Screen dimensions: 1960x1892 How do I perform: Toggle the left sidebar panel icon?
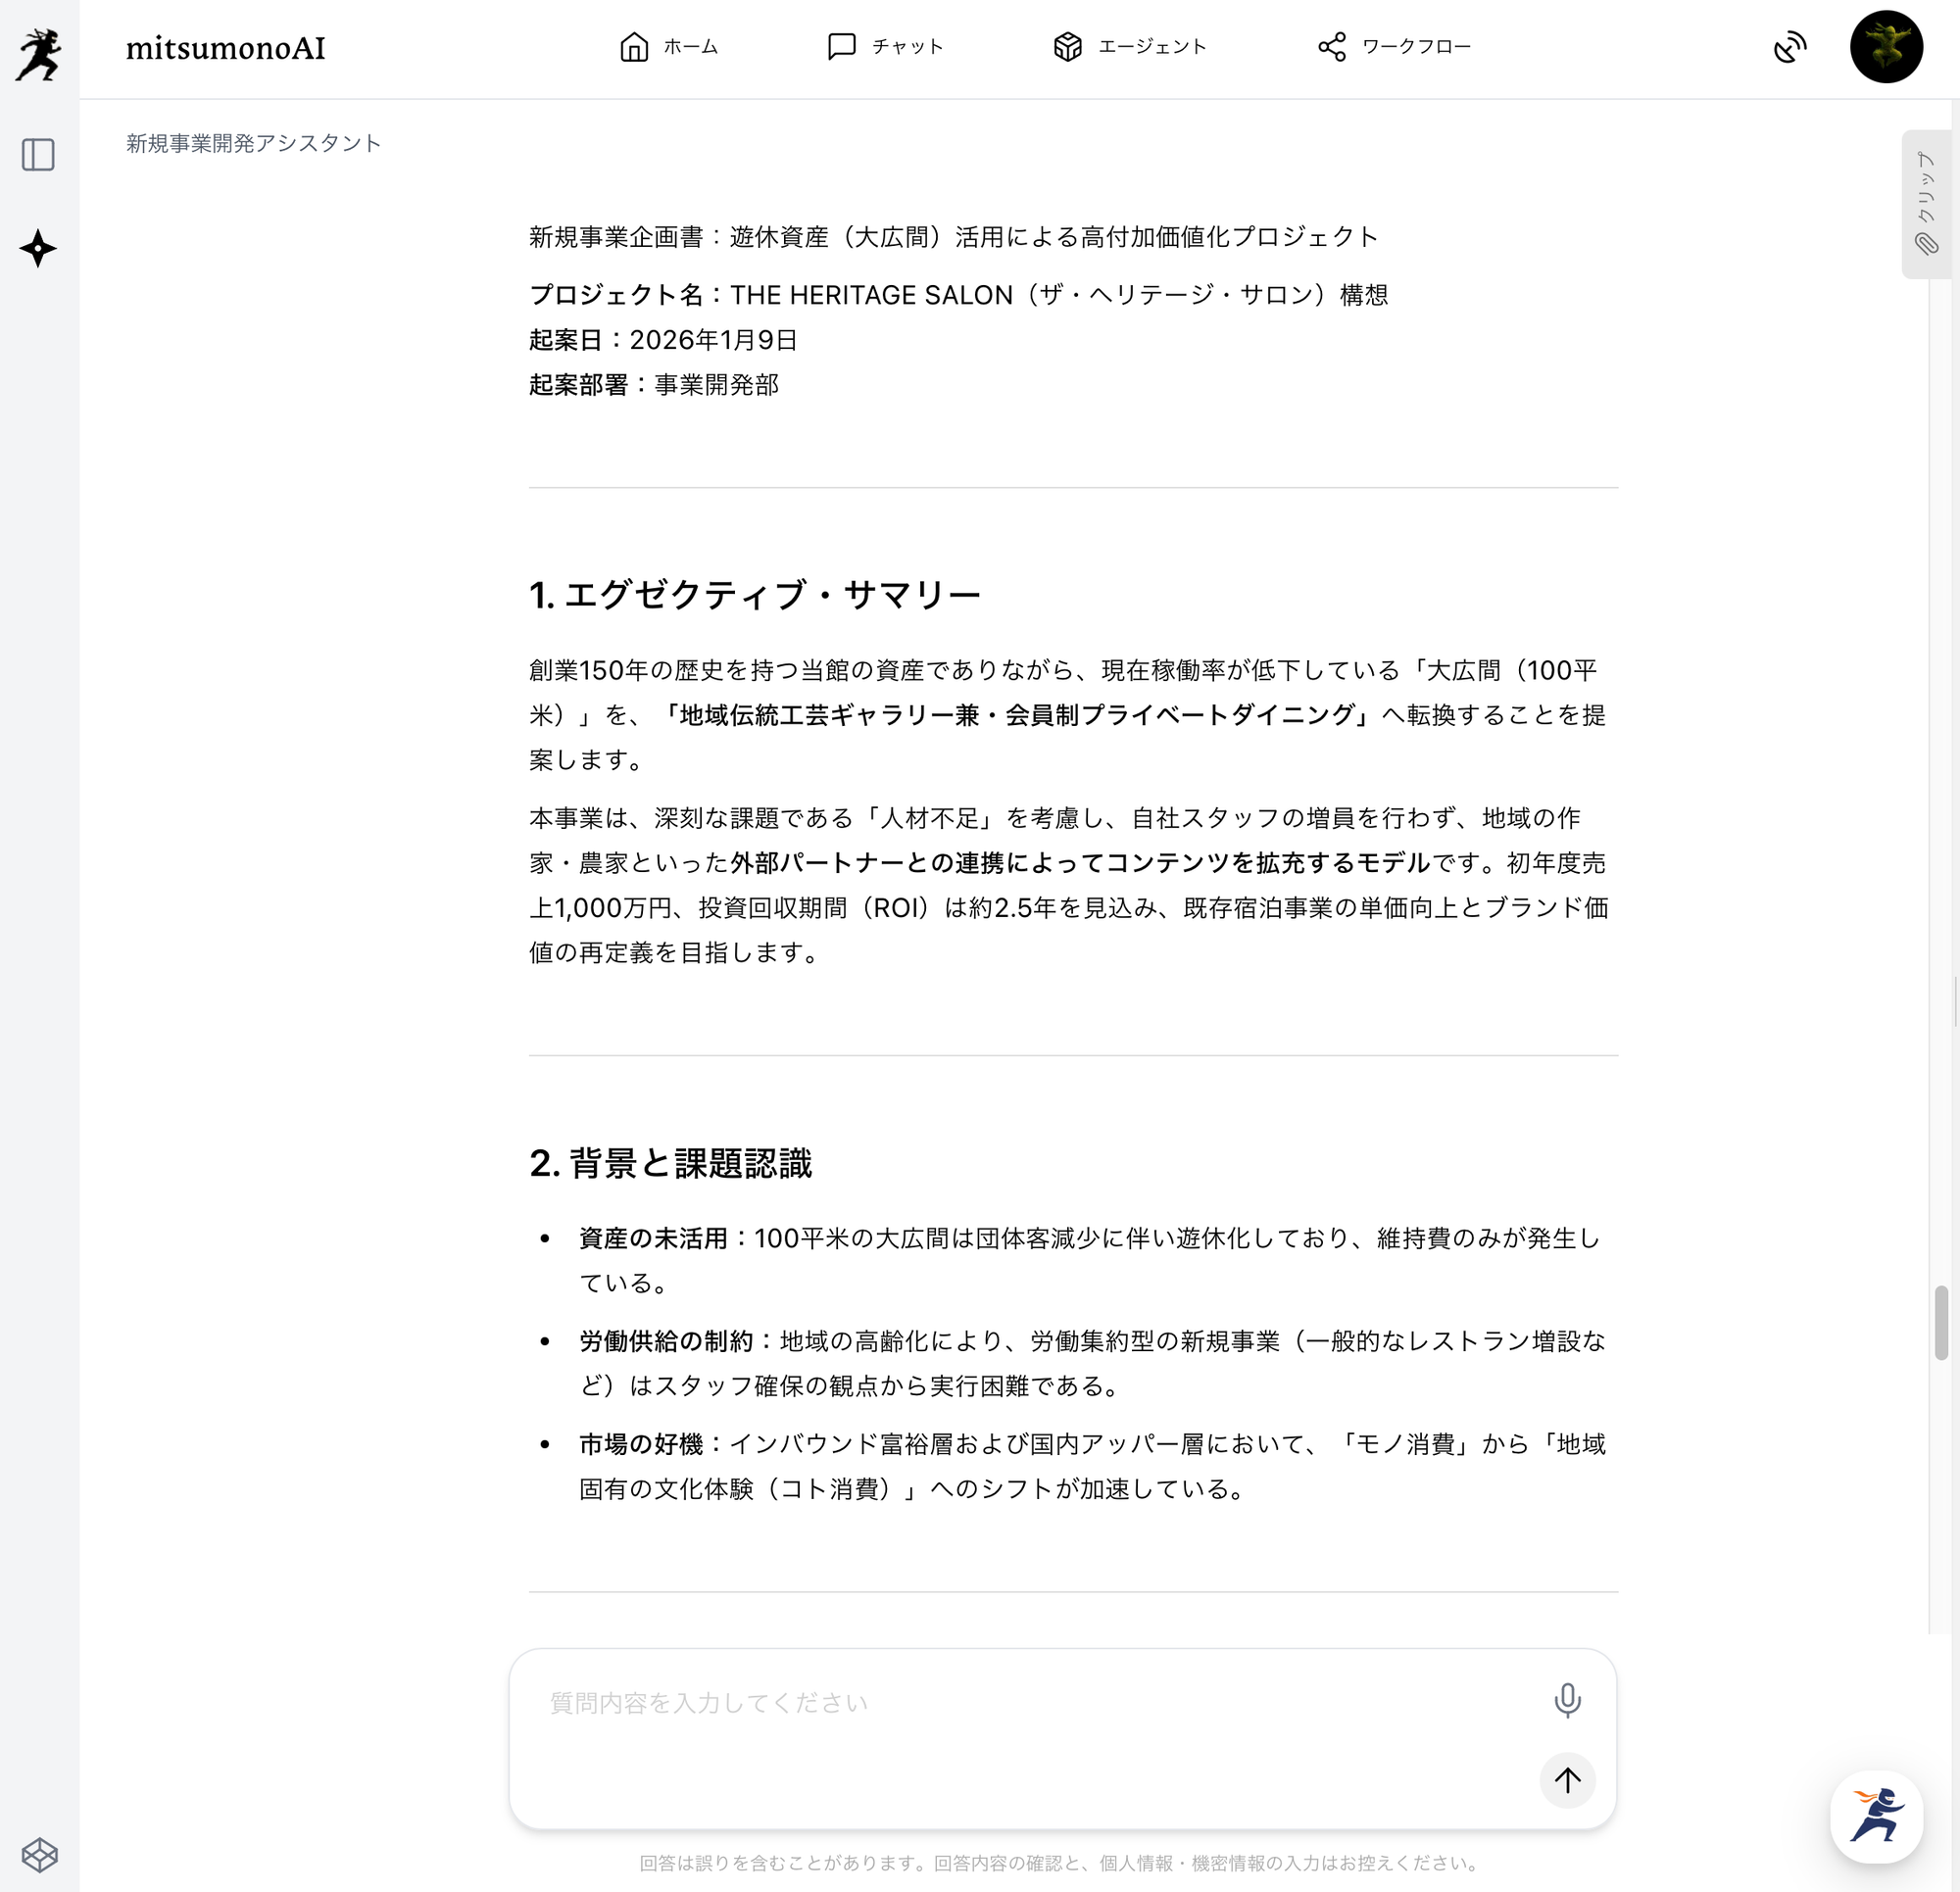38,155
